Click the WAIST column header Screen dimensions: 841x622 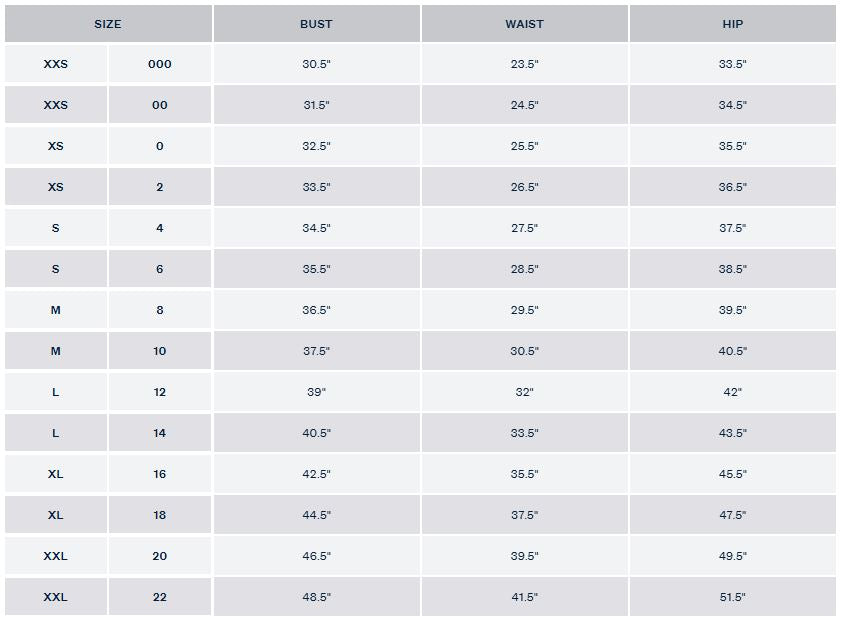pyautogui.click(x=525, y=24)
